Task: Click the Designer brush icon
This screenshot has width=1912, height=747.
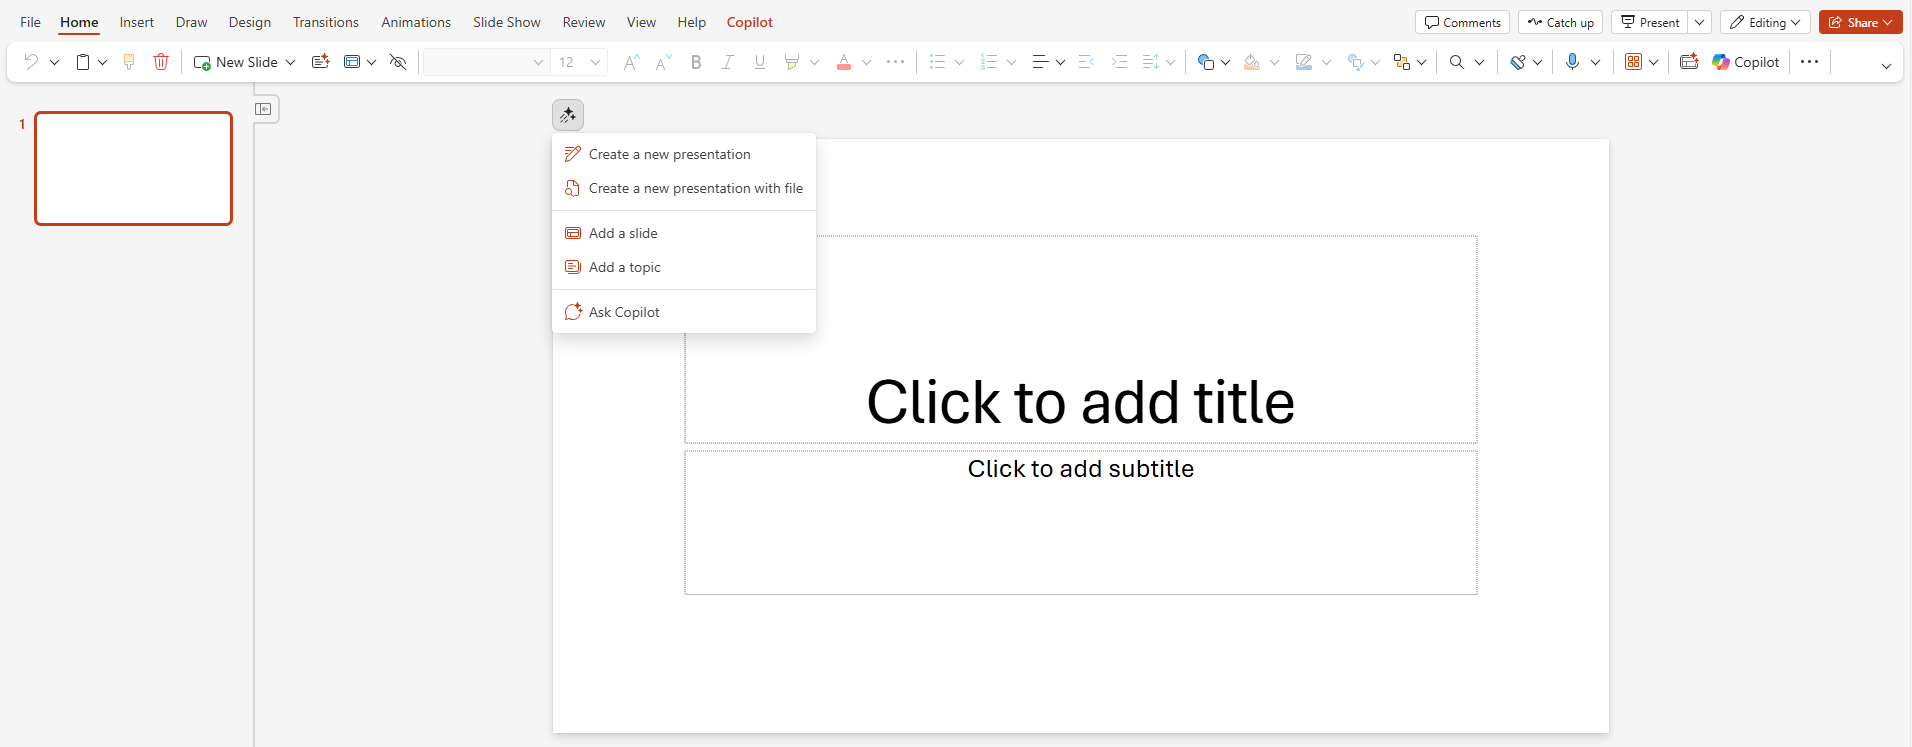Action: 1517,62
